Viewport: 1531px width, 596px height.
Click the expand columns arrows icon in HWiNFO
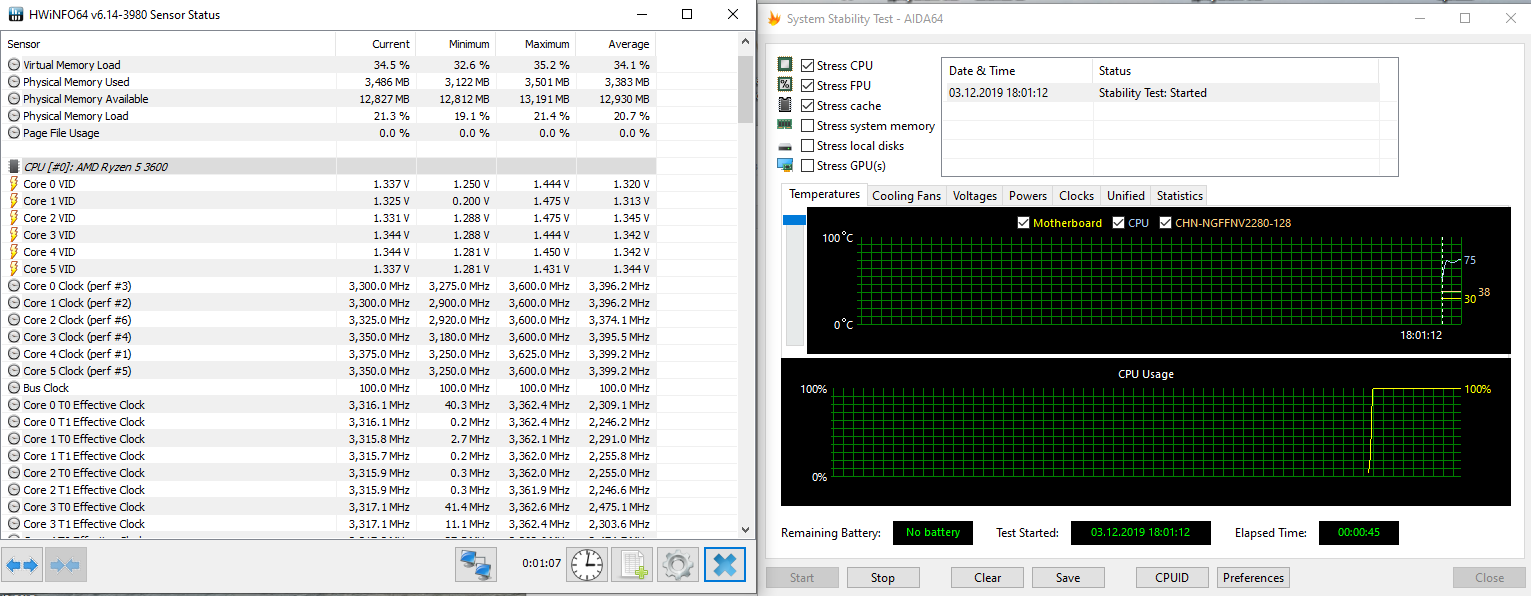pos(22,565)
